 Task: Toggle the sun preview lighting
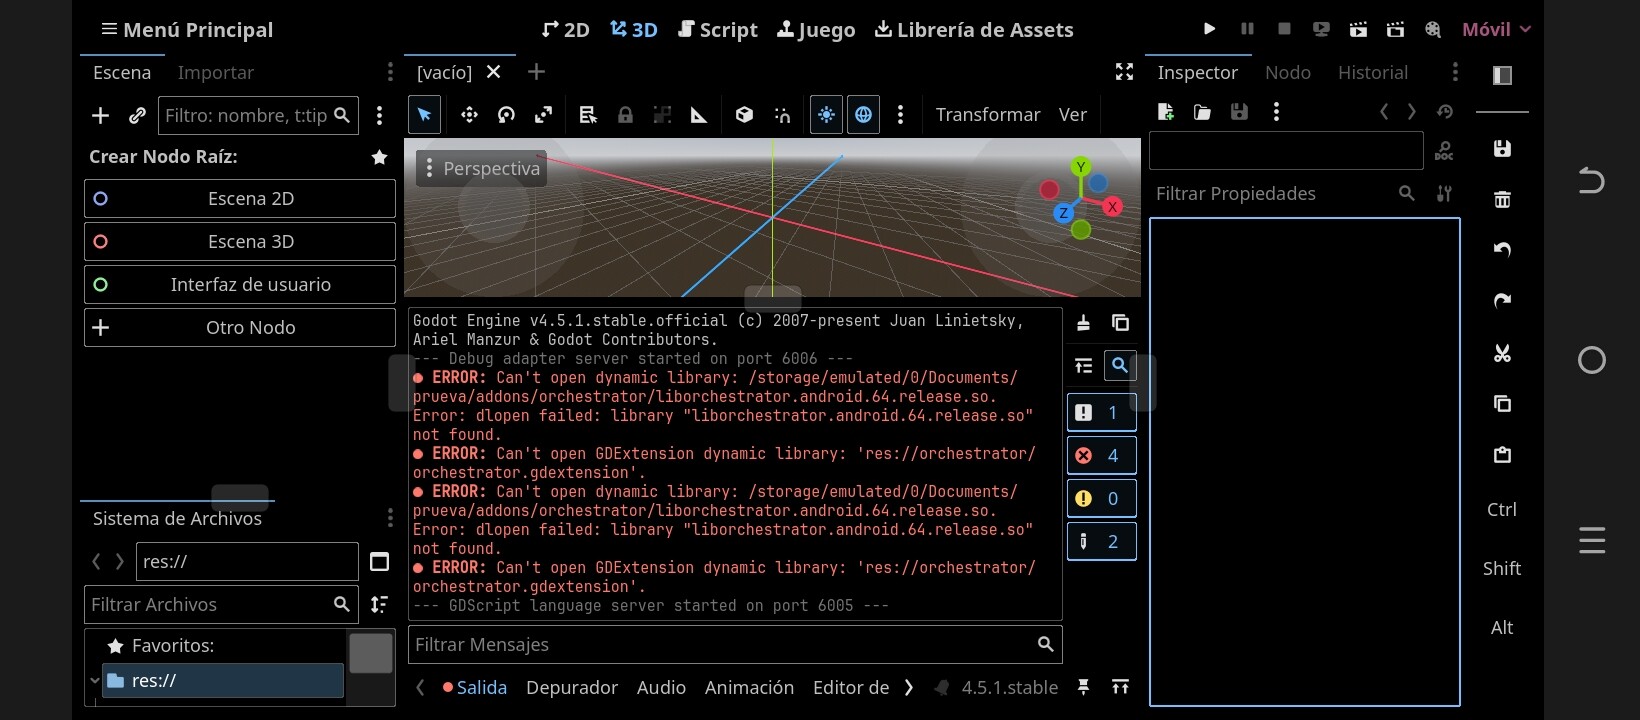point(826,115)
